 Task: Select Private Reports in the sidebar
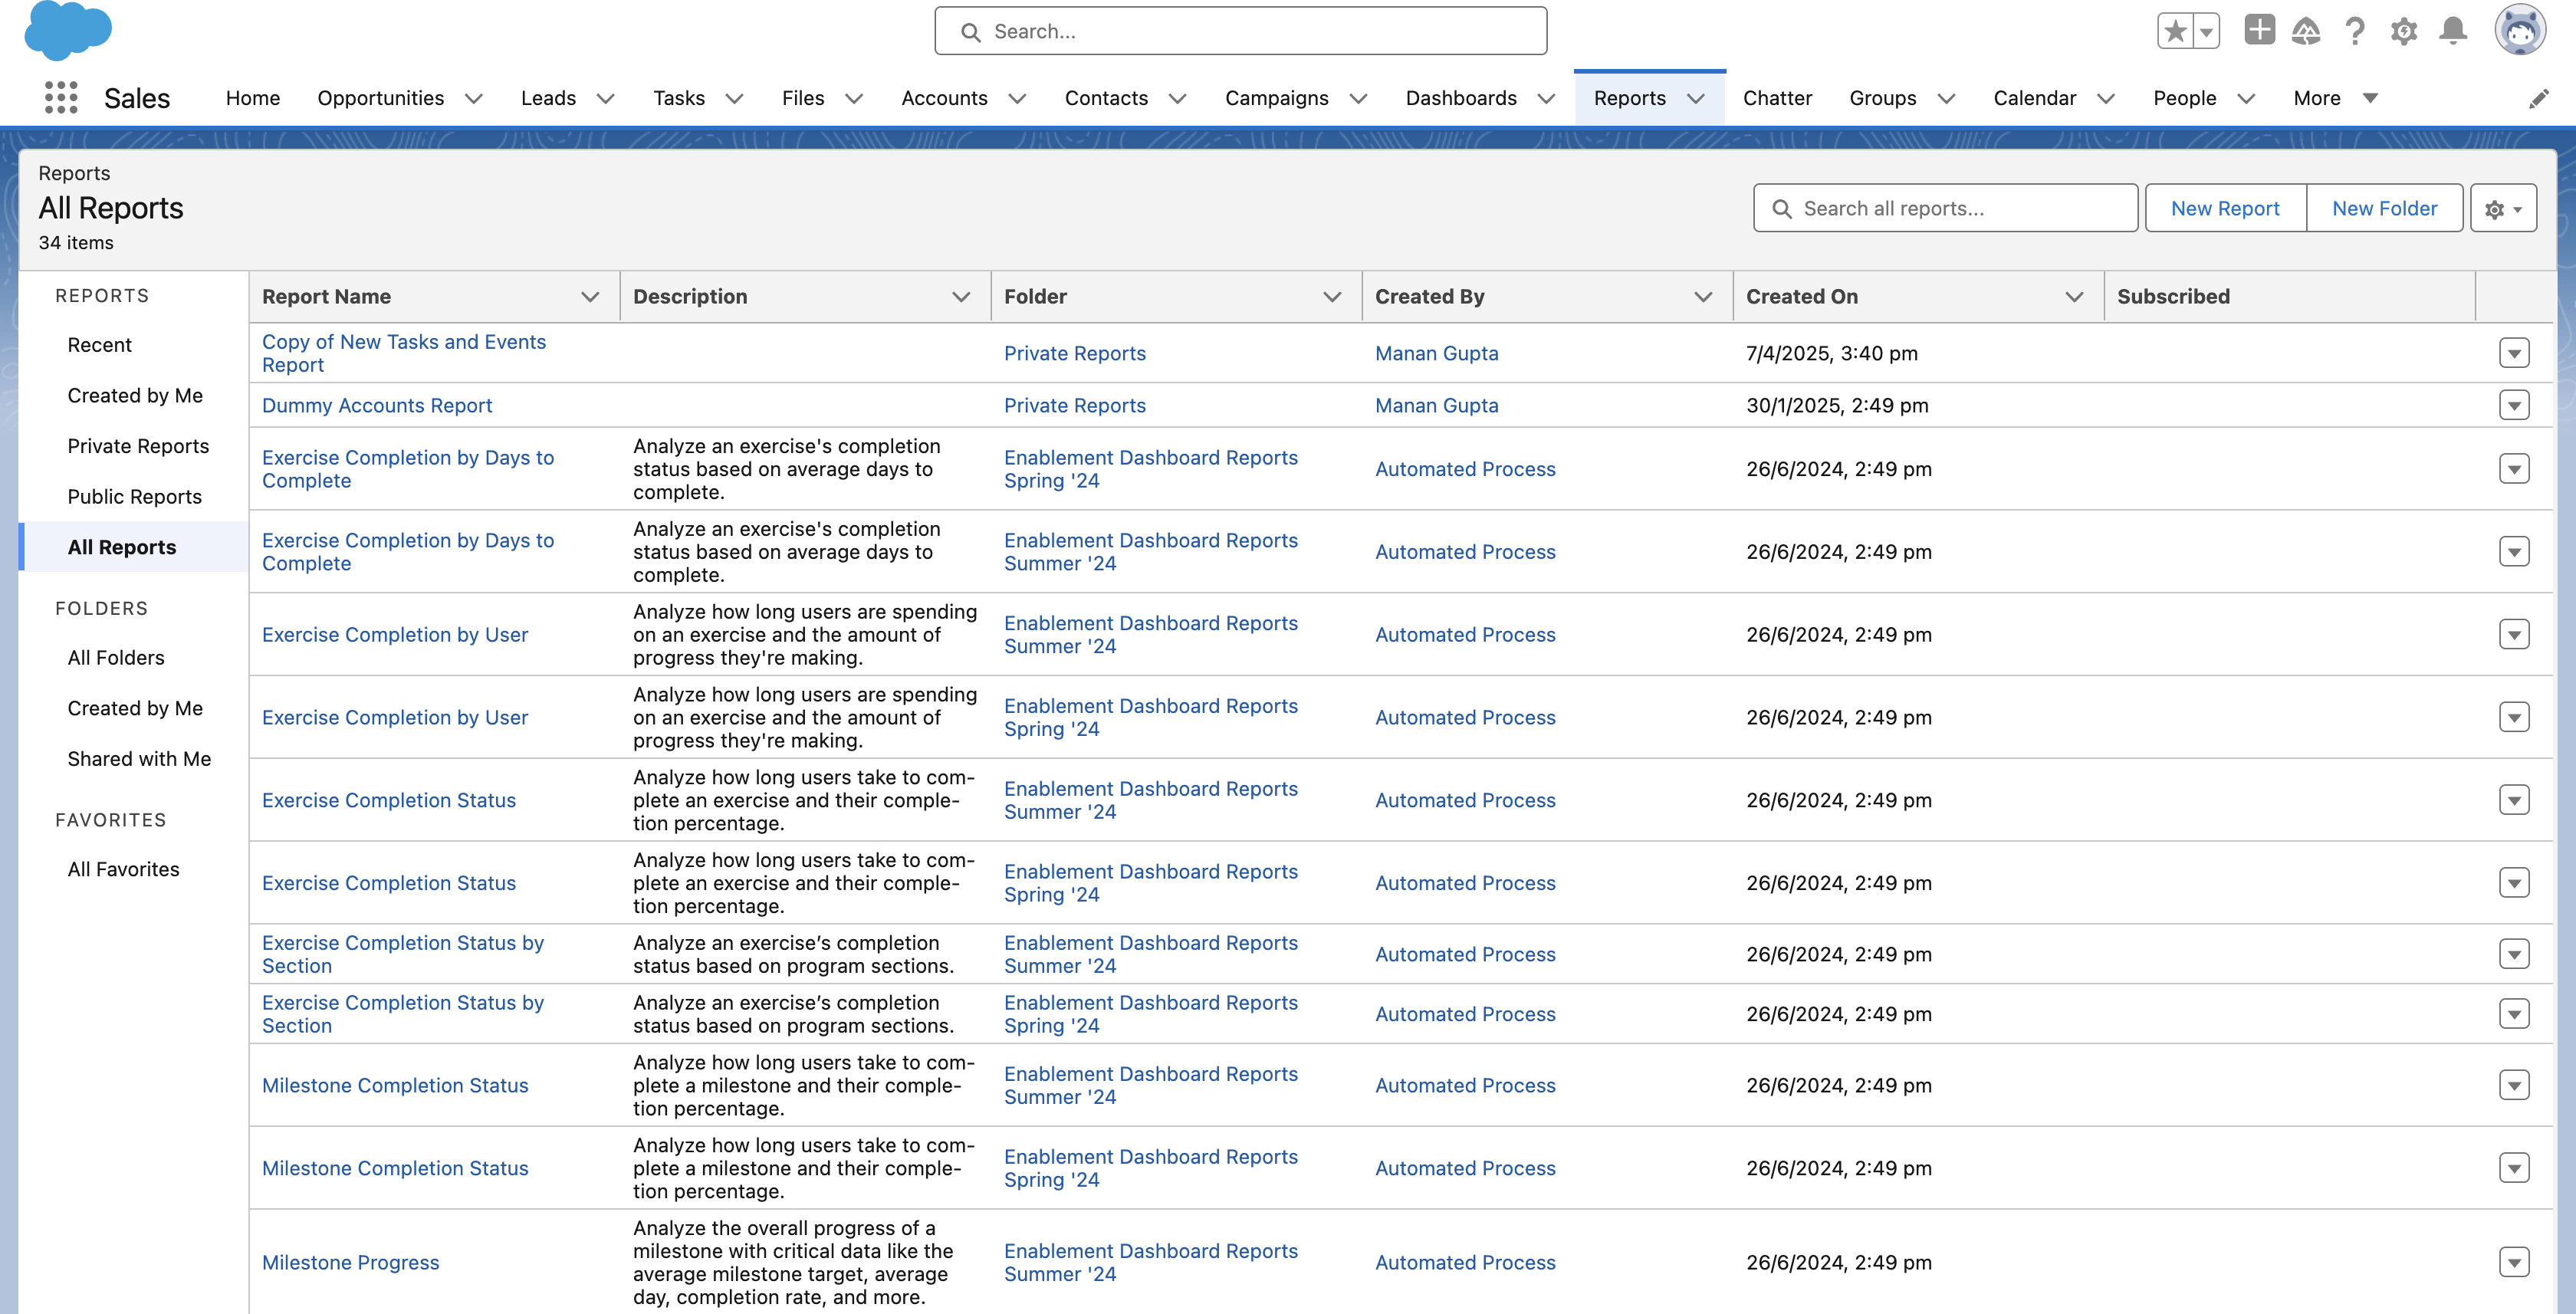tap(138, 446)
